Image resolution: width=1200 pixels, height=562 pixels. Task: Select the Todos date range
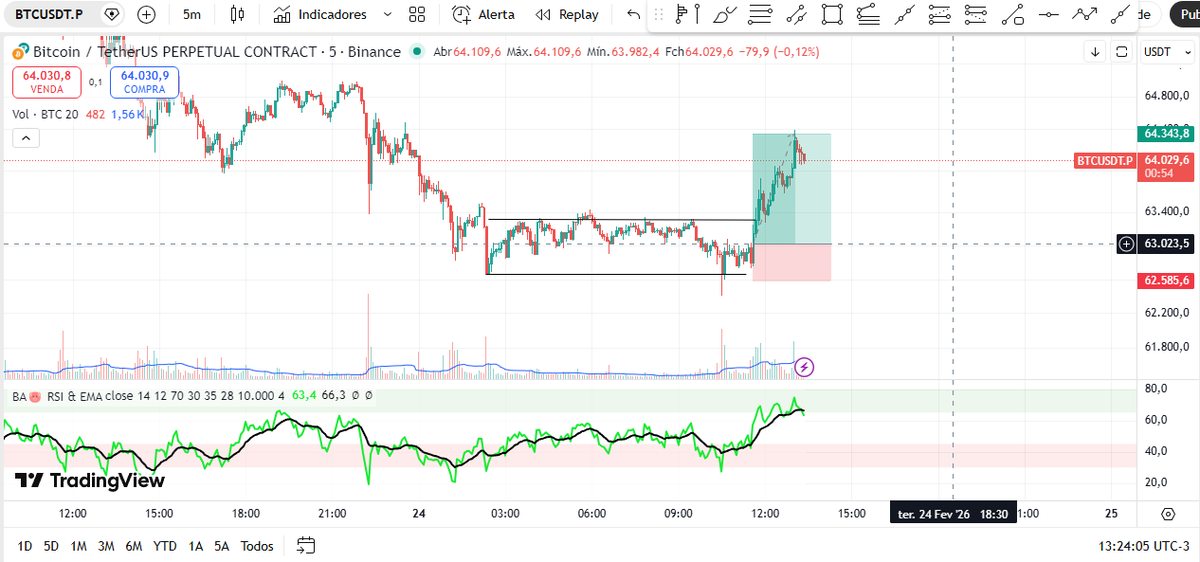[257, 546]
